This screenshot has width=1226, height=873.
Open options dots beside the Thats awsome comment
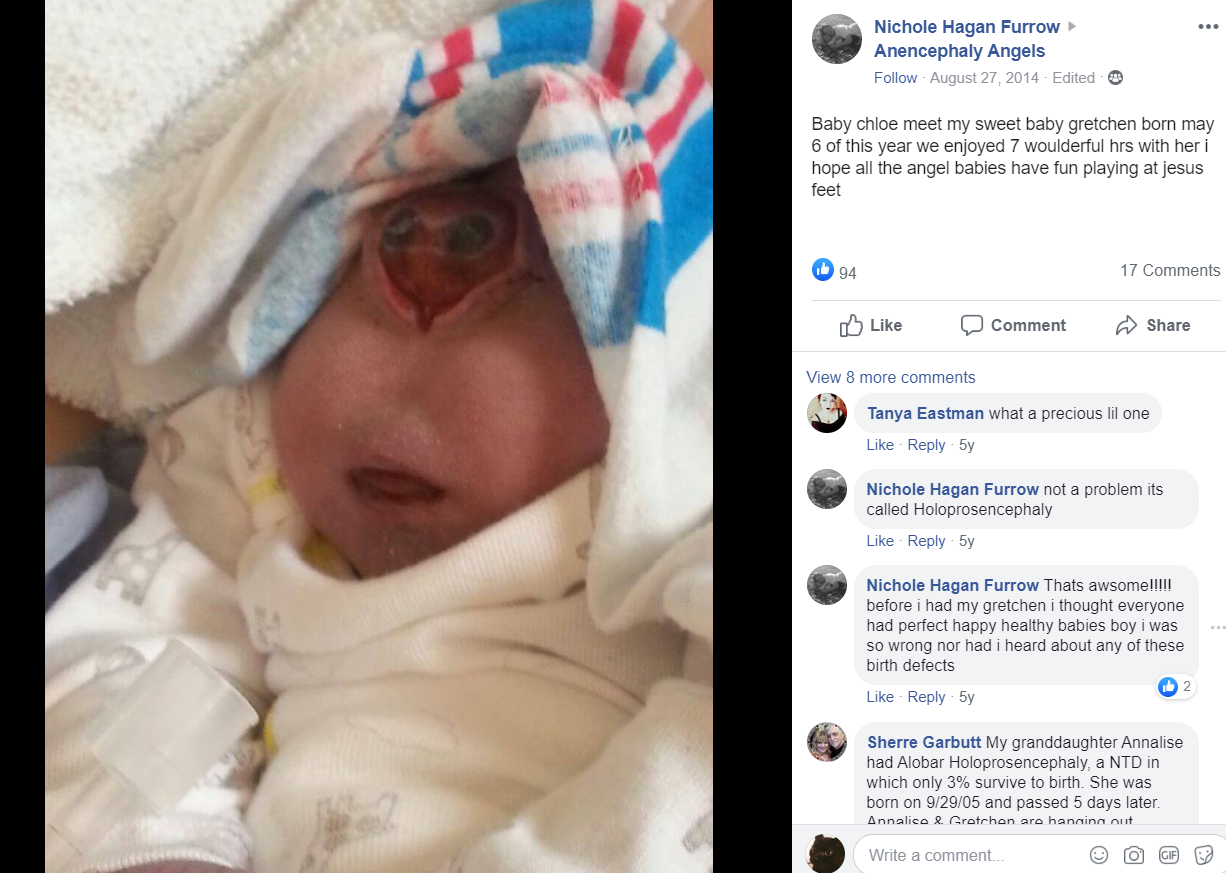(1217, 627)
